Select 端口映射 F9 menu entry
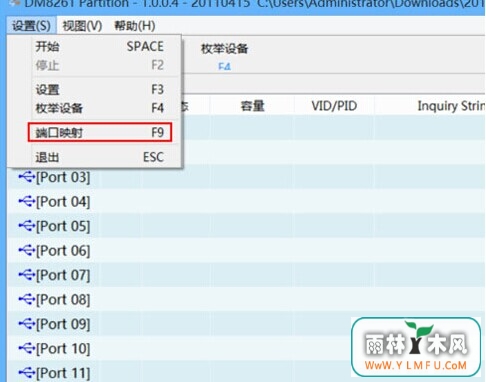Screen dimensions: 486x382 100,132
